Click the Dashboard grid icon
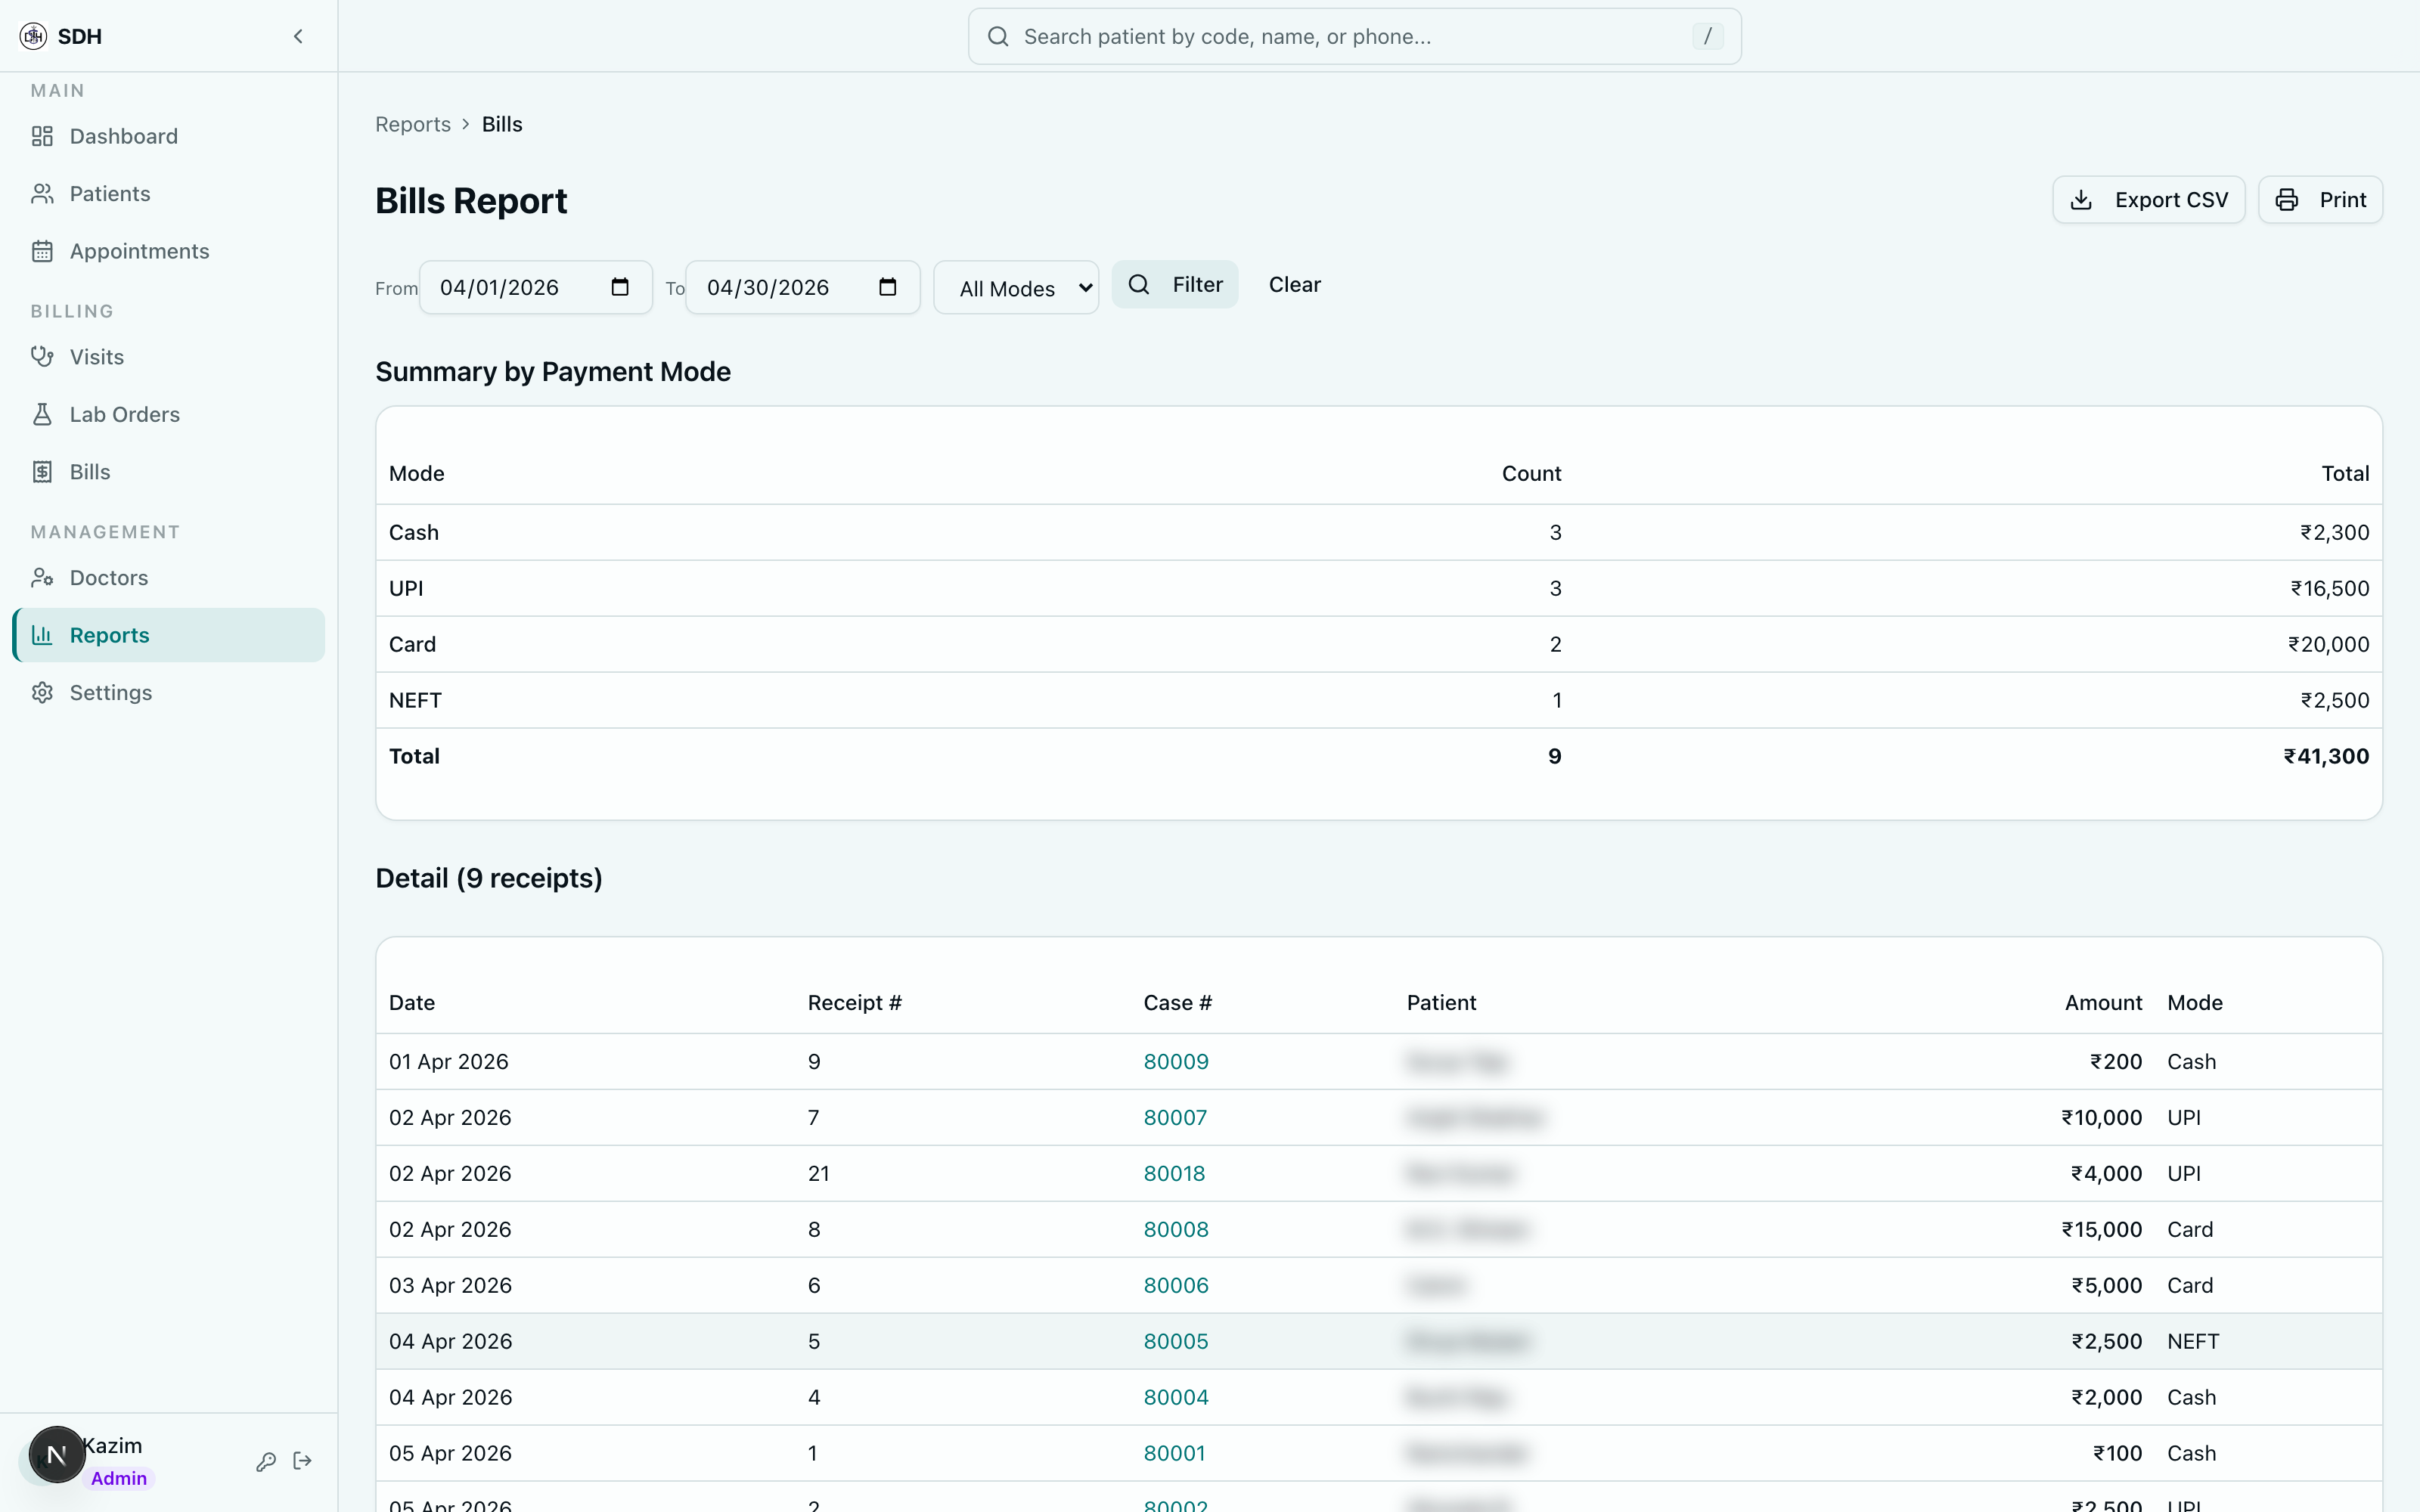Viewport: 2420px width, 1512px height. [x=42, y=136]
